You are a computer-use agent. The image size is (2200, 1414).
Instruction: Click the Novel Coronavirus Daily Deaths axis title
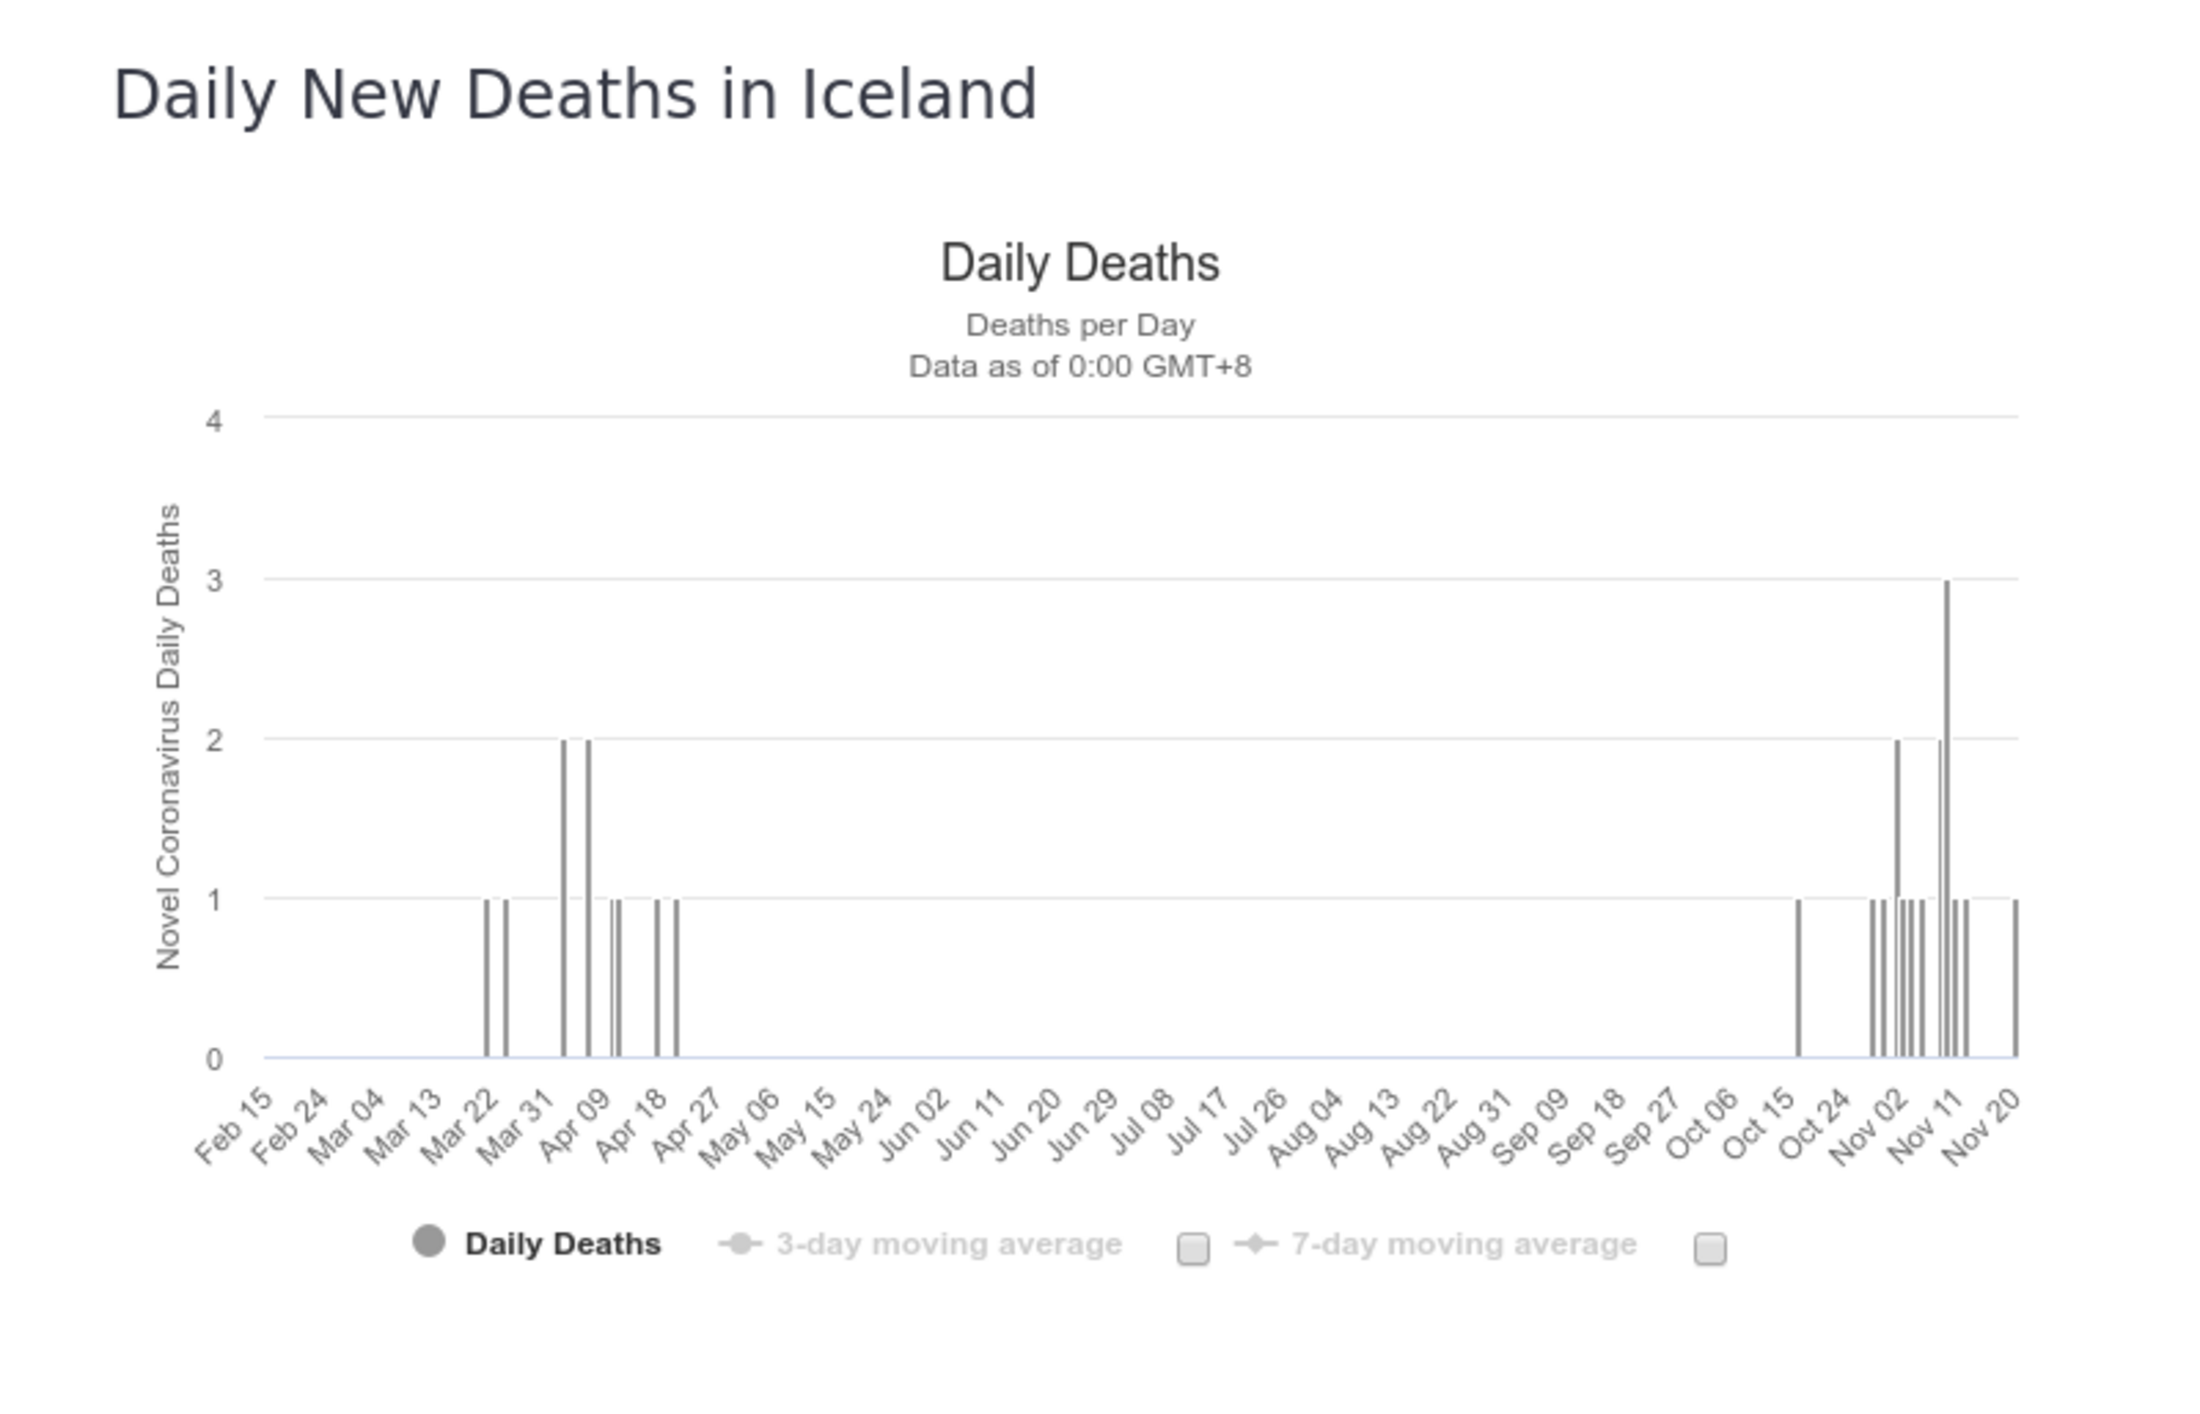[x=168, y=737]
